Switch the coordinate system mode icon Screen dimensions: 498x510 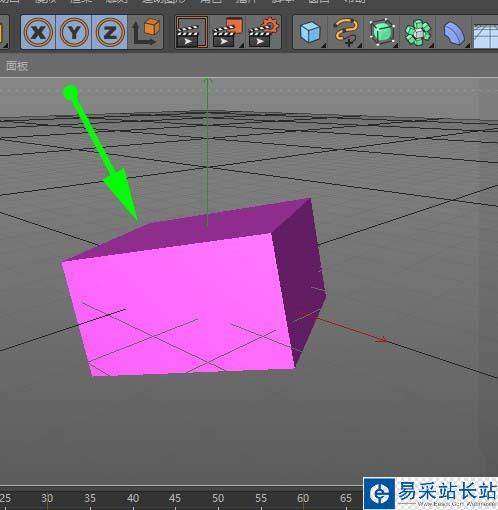click(146, 32)
